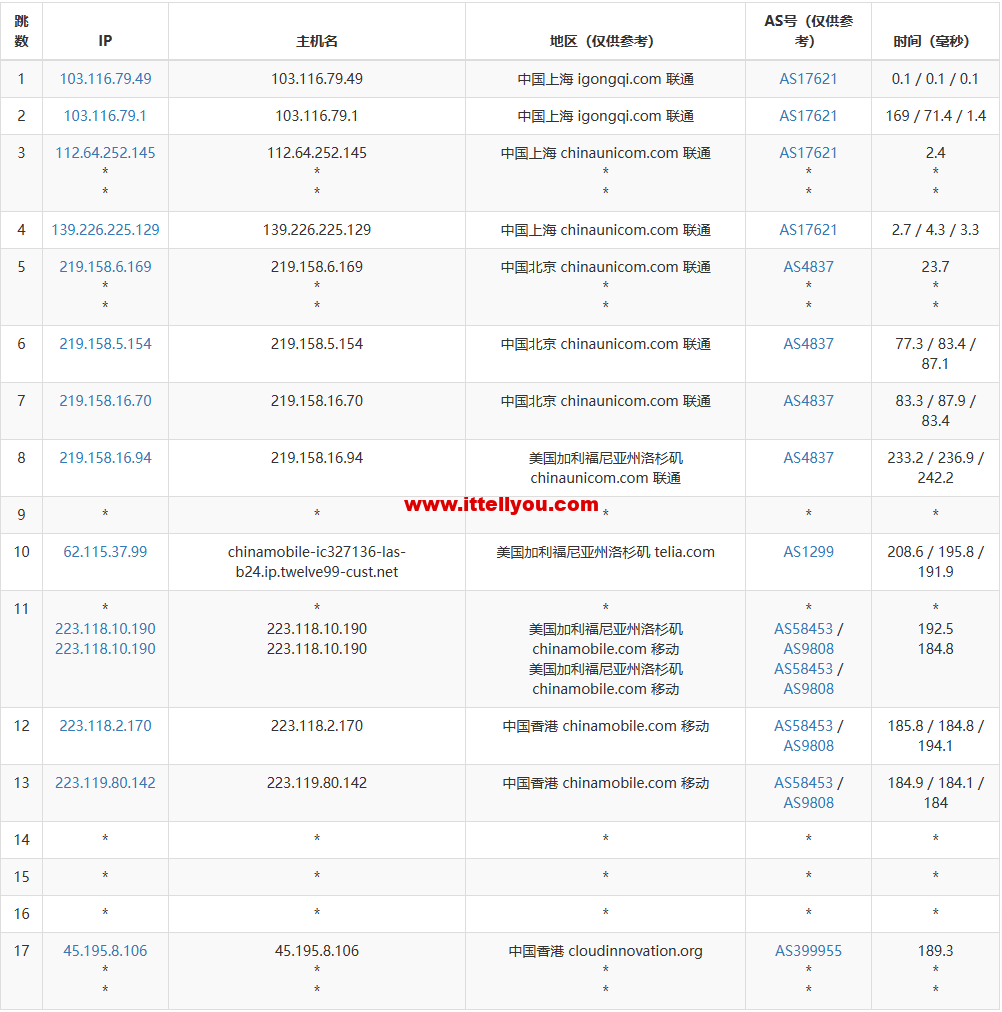Follow AS4837 link in hop 8 row
1002x1012 pixels.
tap(808, 458)
